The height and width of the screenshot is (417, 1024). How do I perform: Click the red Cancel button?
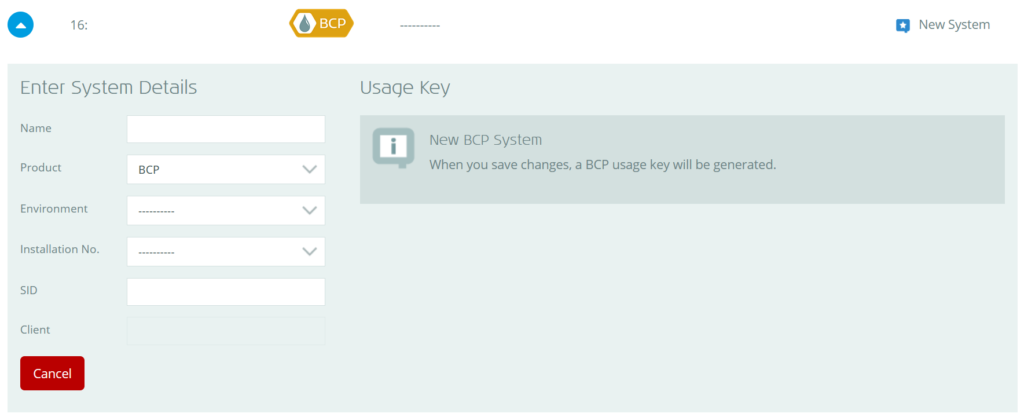click(52, 373)
